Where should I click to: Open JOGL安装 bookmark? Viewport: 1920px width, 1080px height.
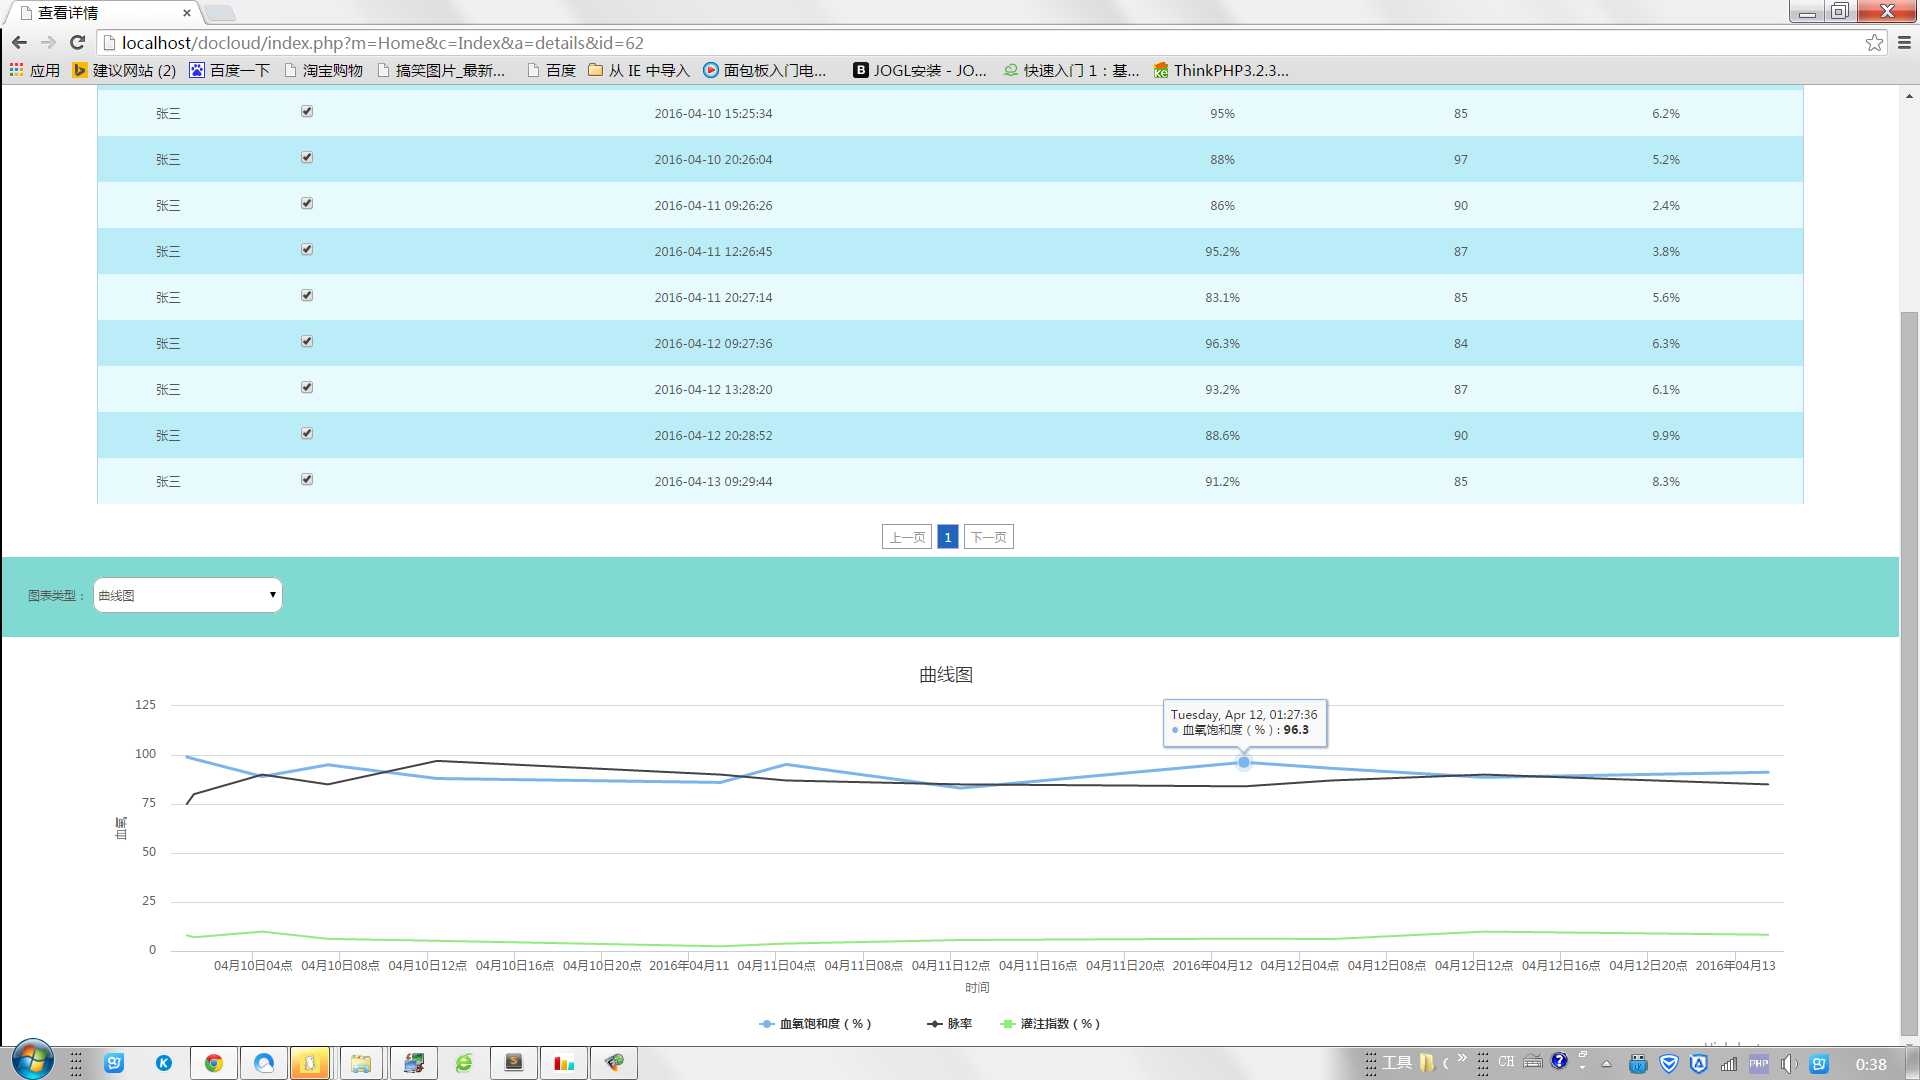tap(920, 70)
